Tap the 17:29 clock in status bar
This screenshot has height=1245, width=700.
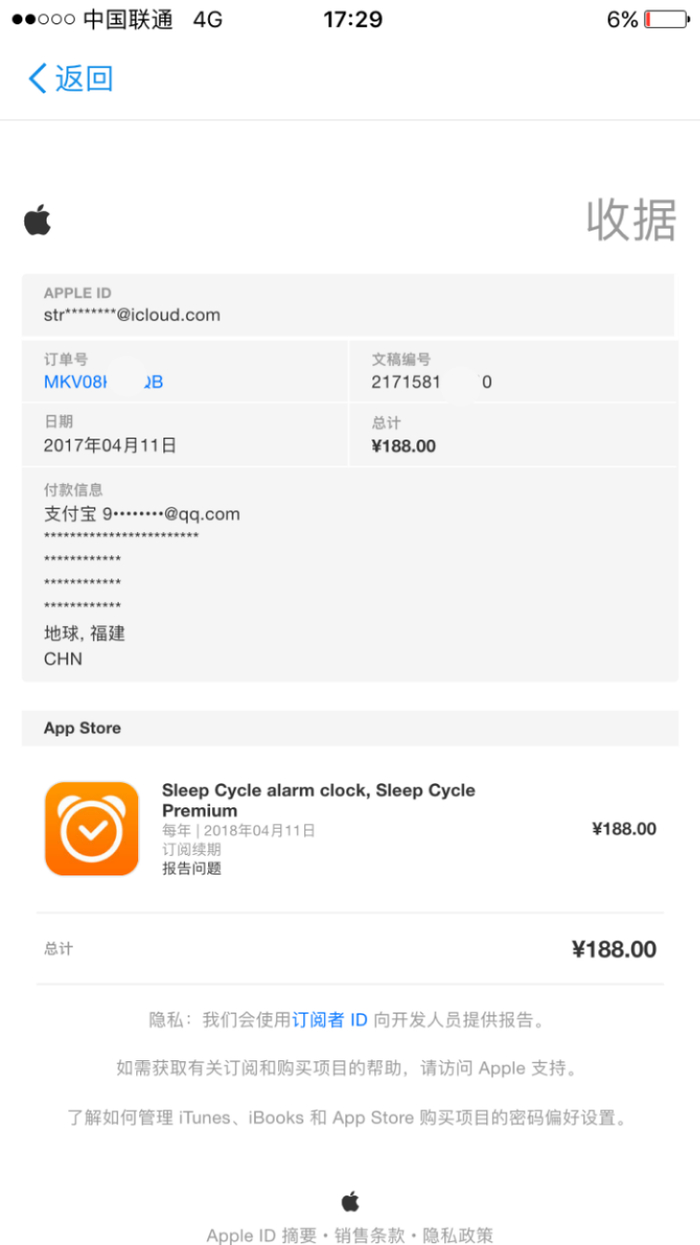(x=352, y=20)
